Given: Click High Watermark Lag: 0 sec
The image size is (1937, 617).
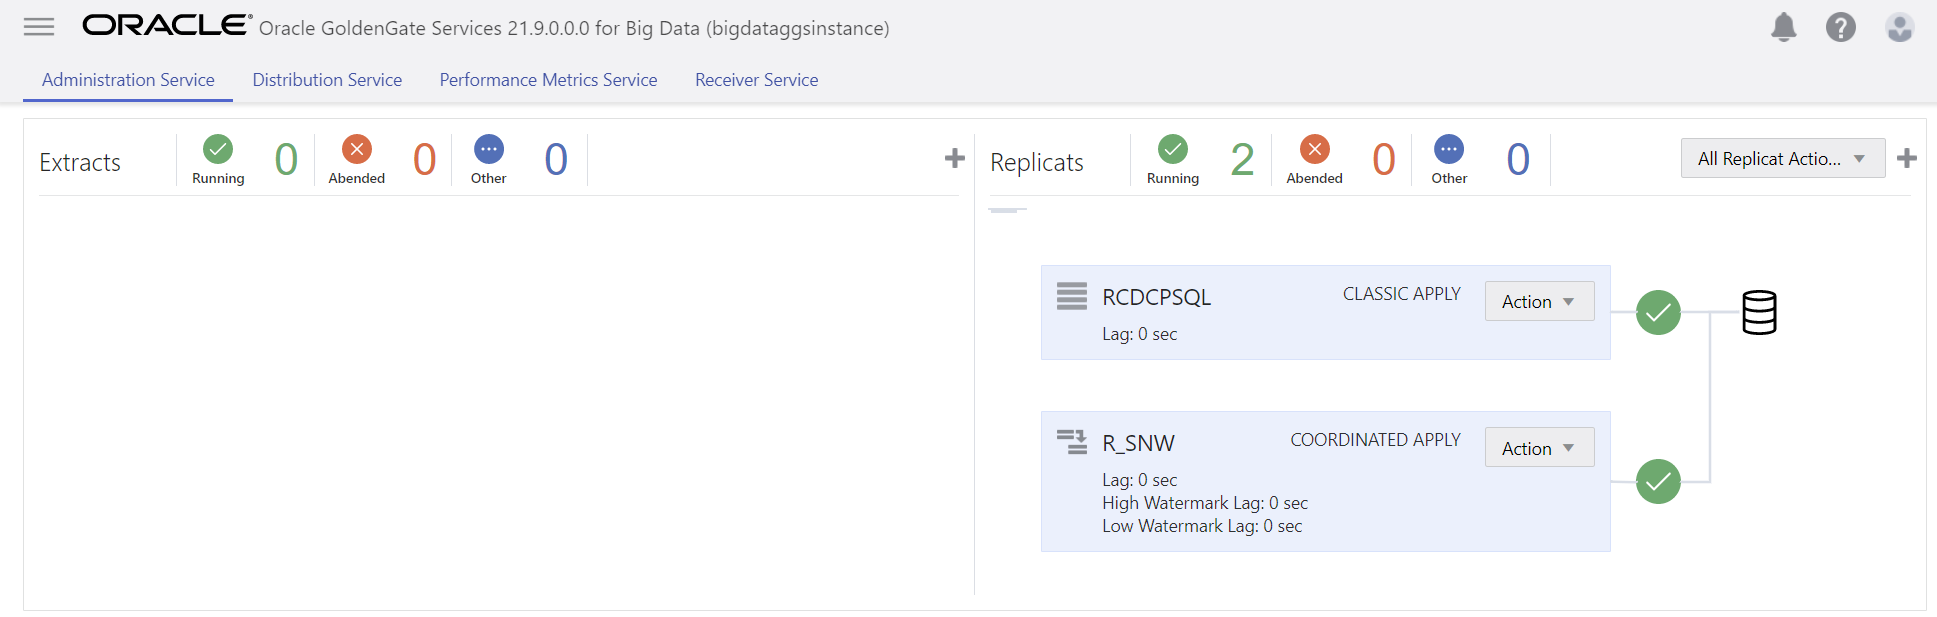Looking at the screenshot, I should tap(1205, 503).
